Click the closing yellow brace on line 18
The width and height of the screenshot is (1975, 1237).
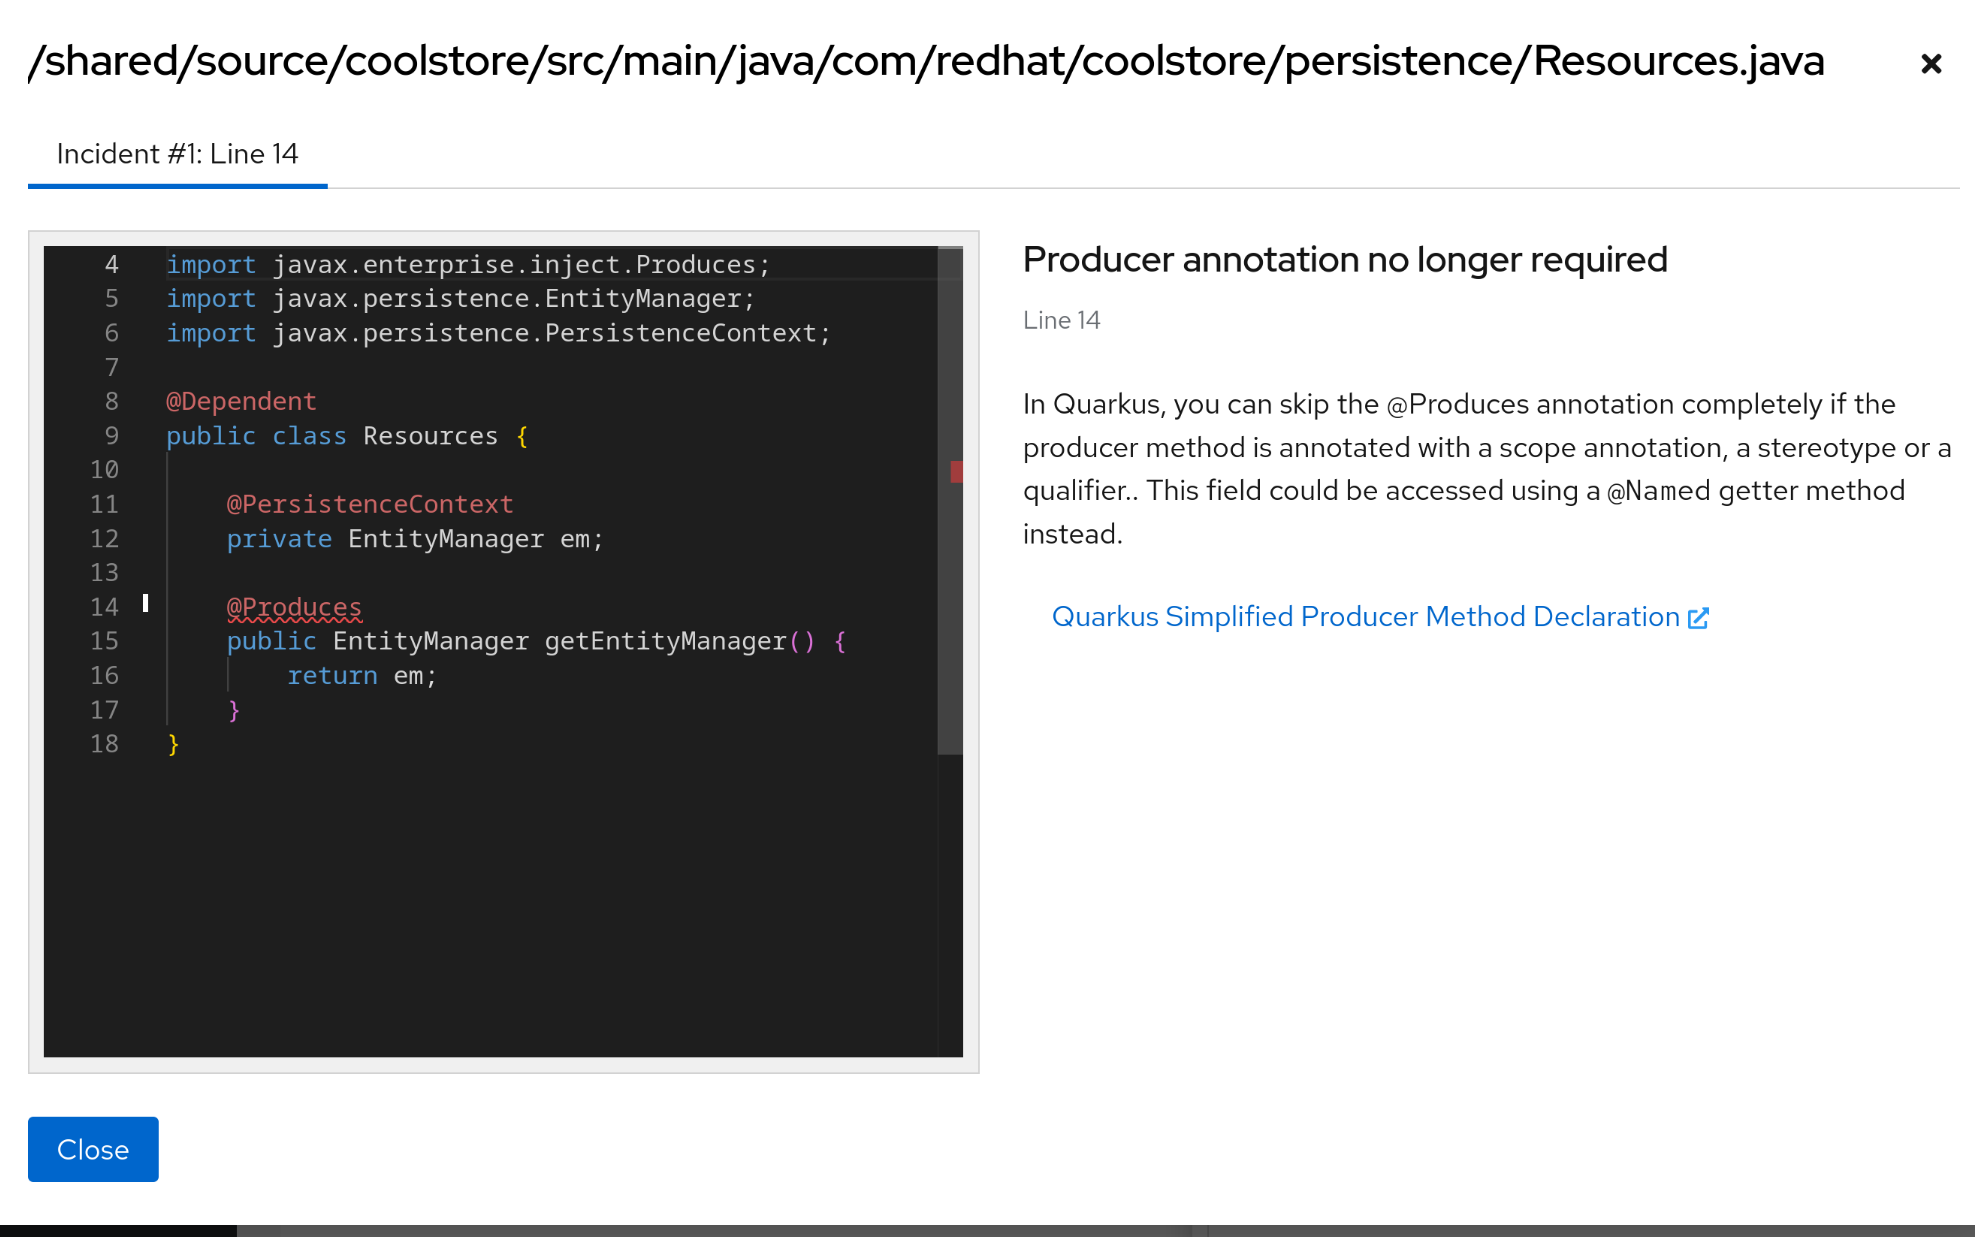[174, 744]
